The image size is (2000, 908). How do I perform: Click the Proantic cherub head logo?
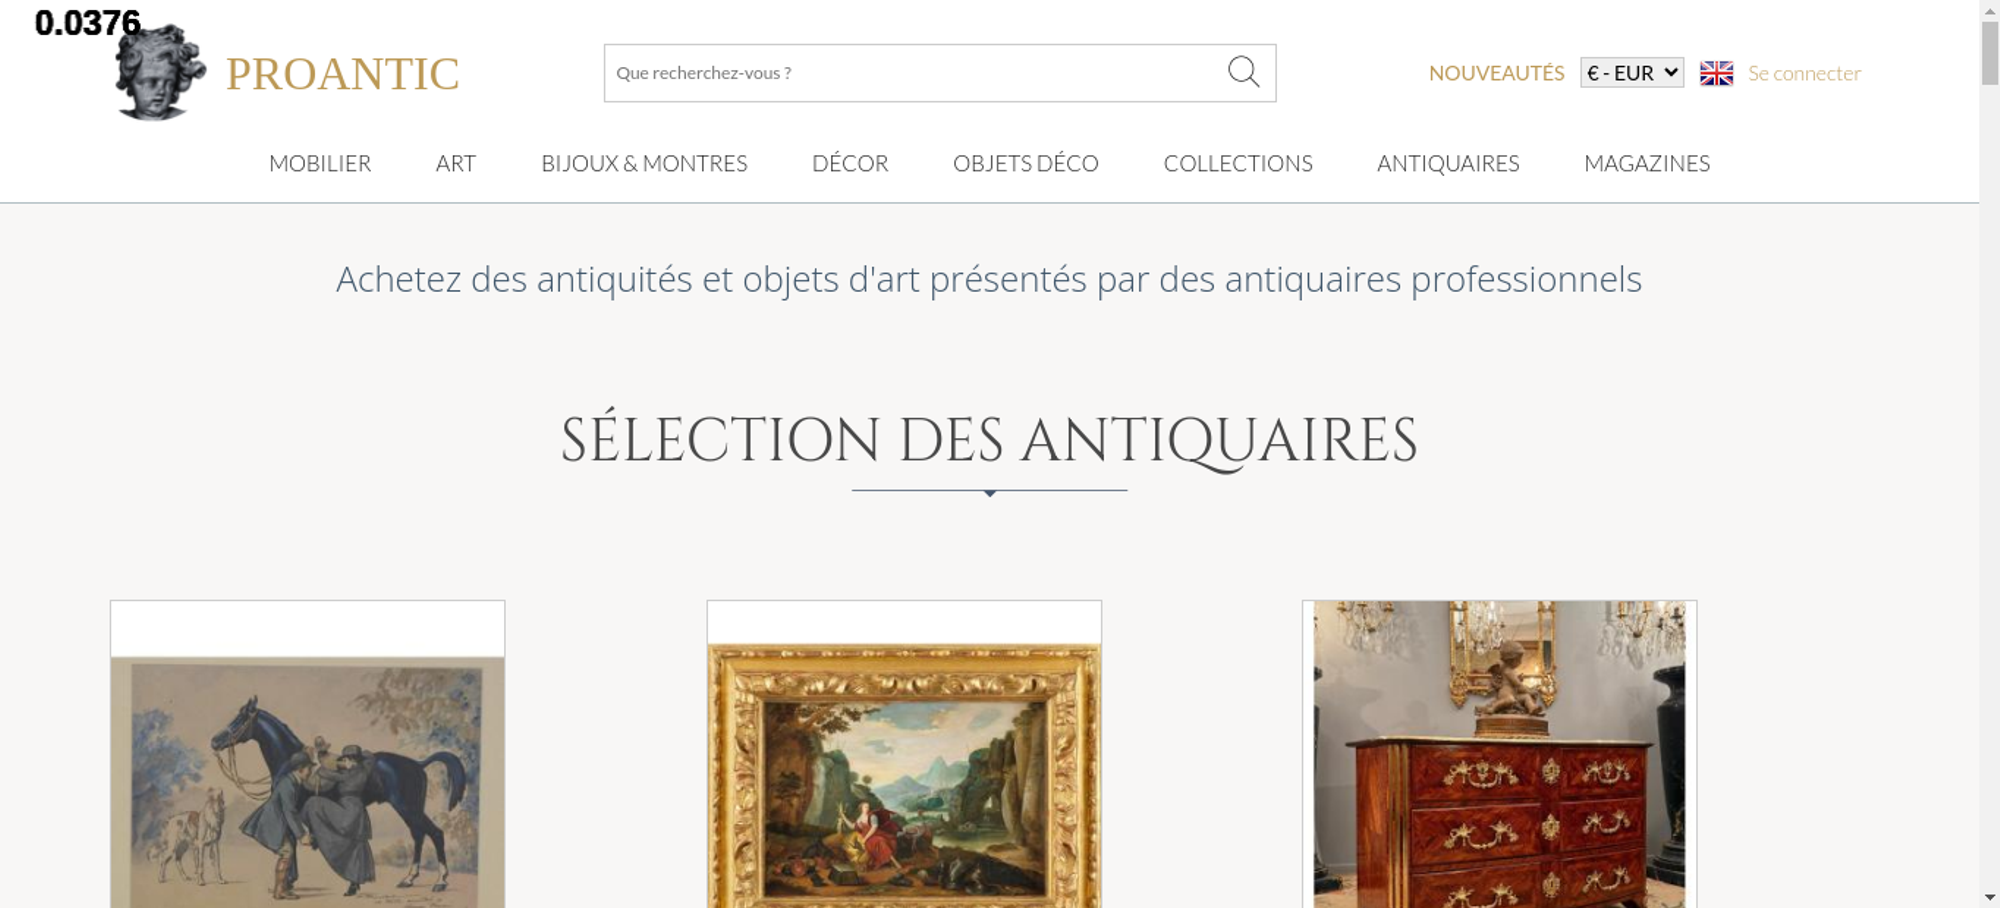point(160,72)
